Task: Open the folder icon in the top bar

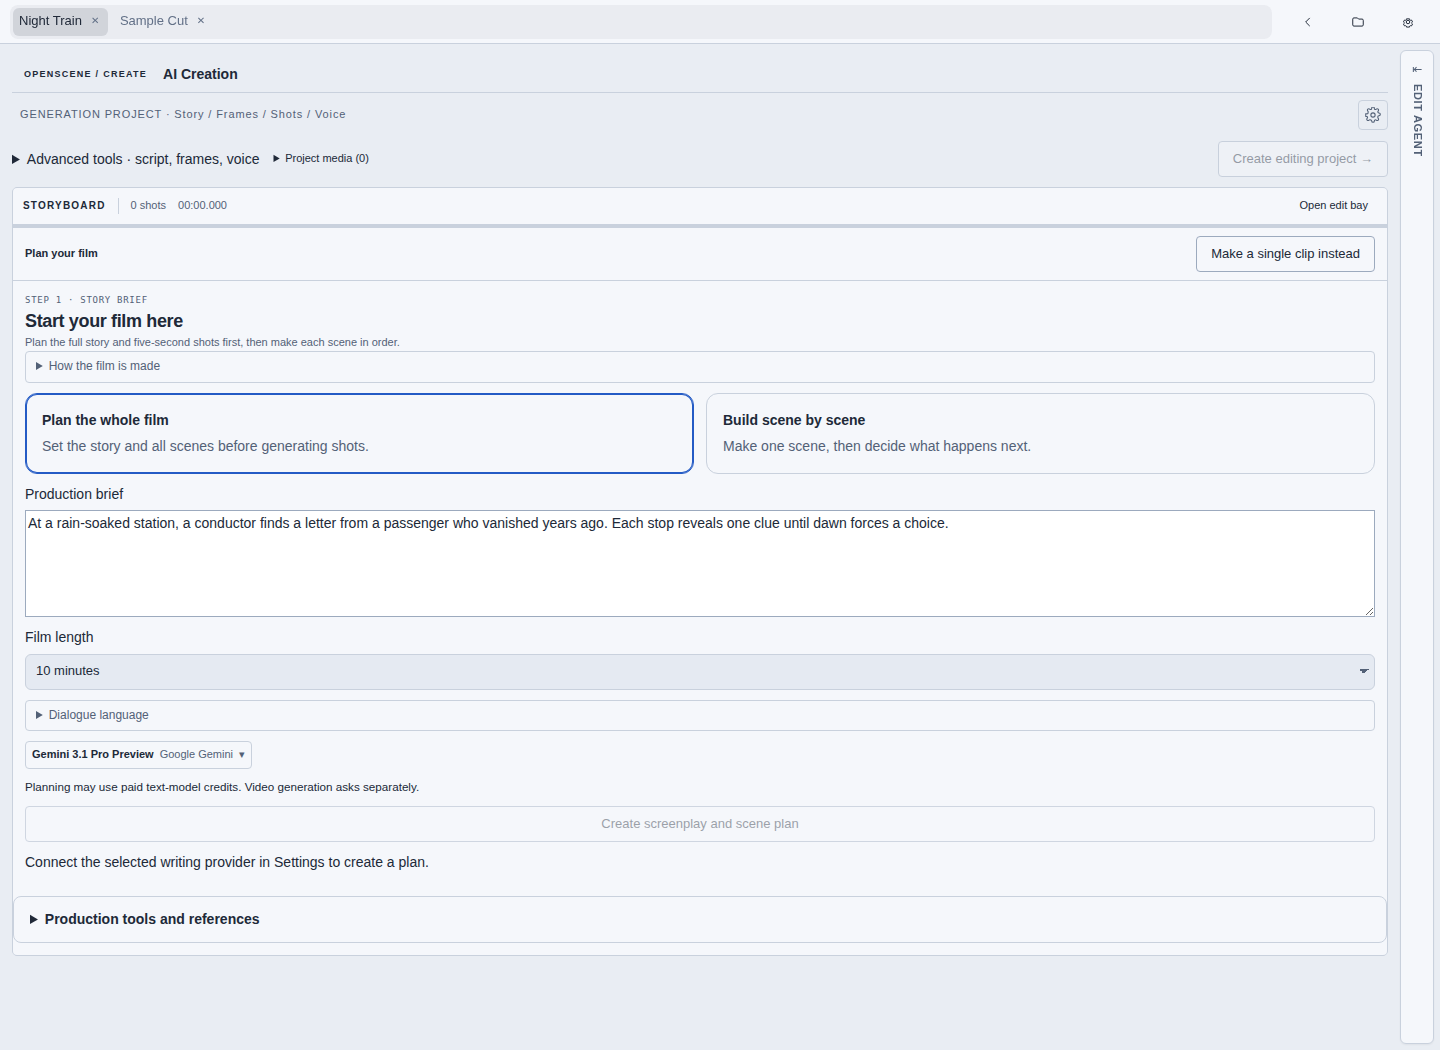Action: [1358, 22]
